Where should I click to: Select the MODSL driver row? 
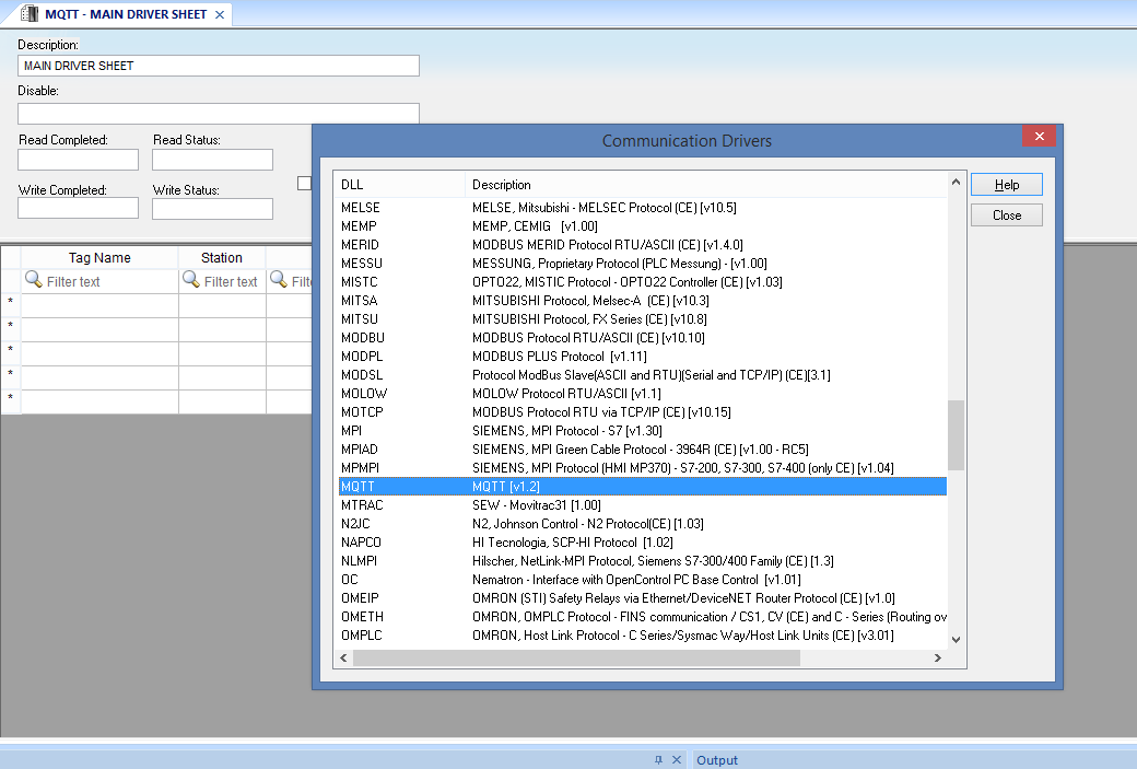[642, 375]
